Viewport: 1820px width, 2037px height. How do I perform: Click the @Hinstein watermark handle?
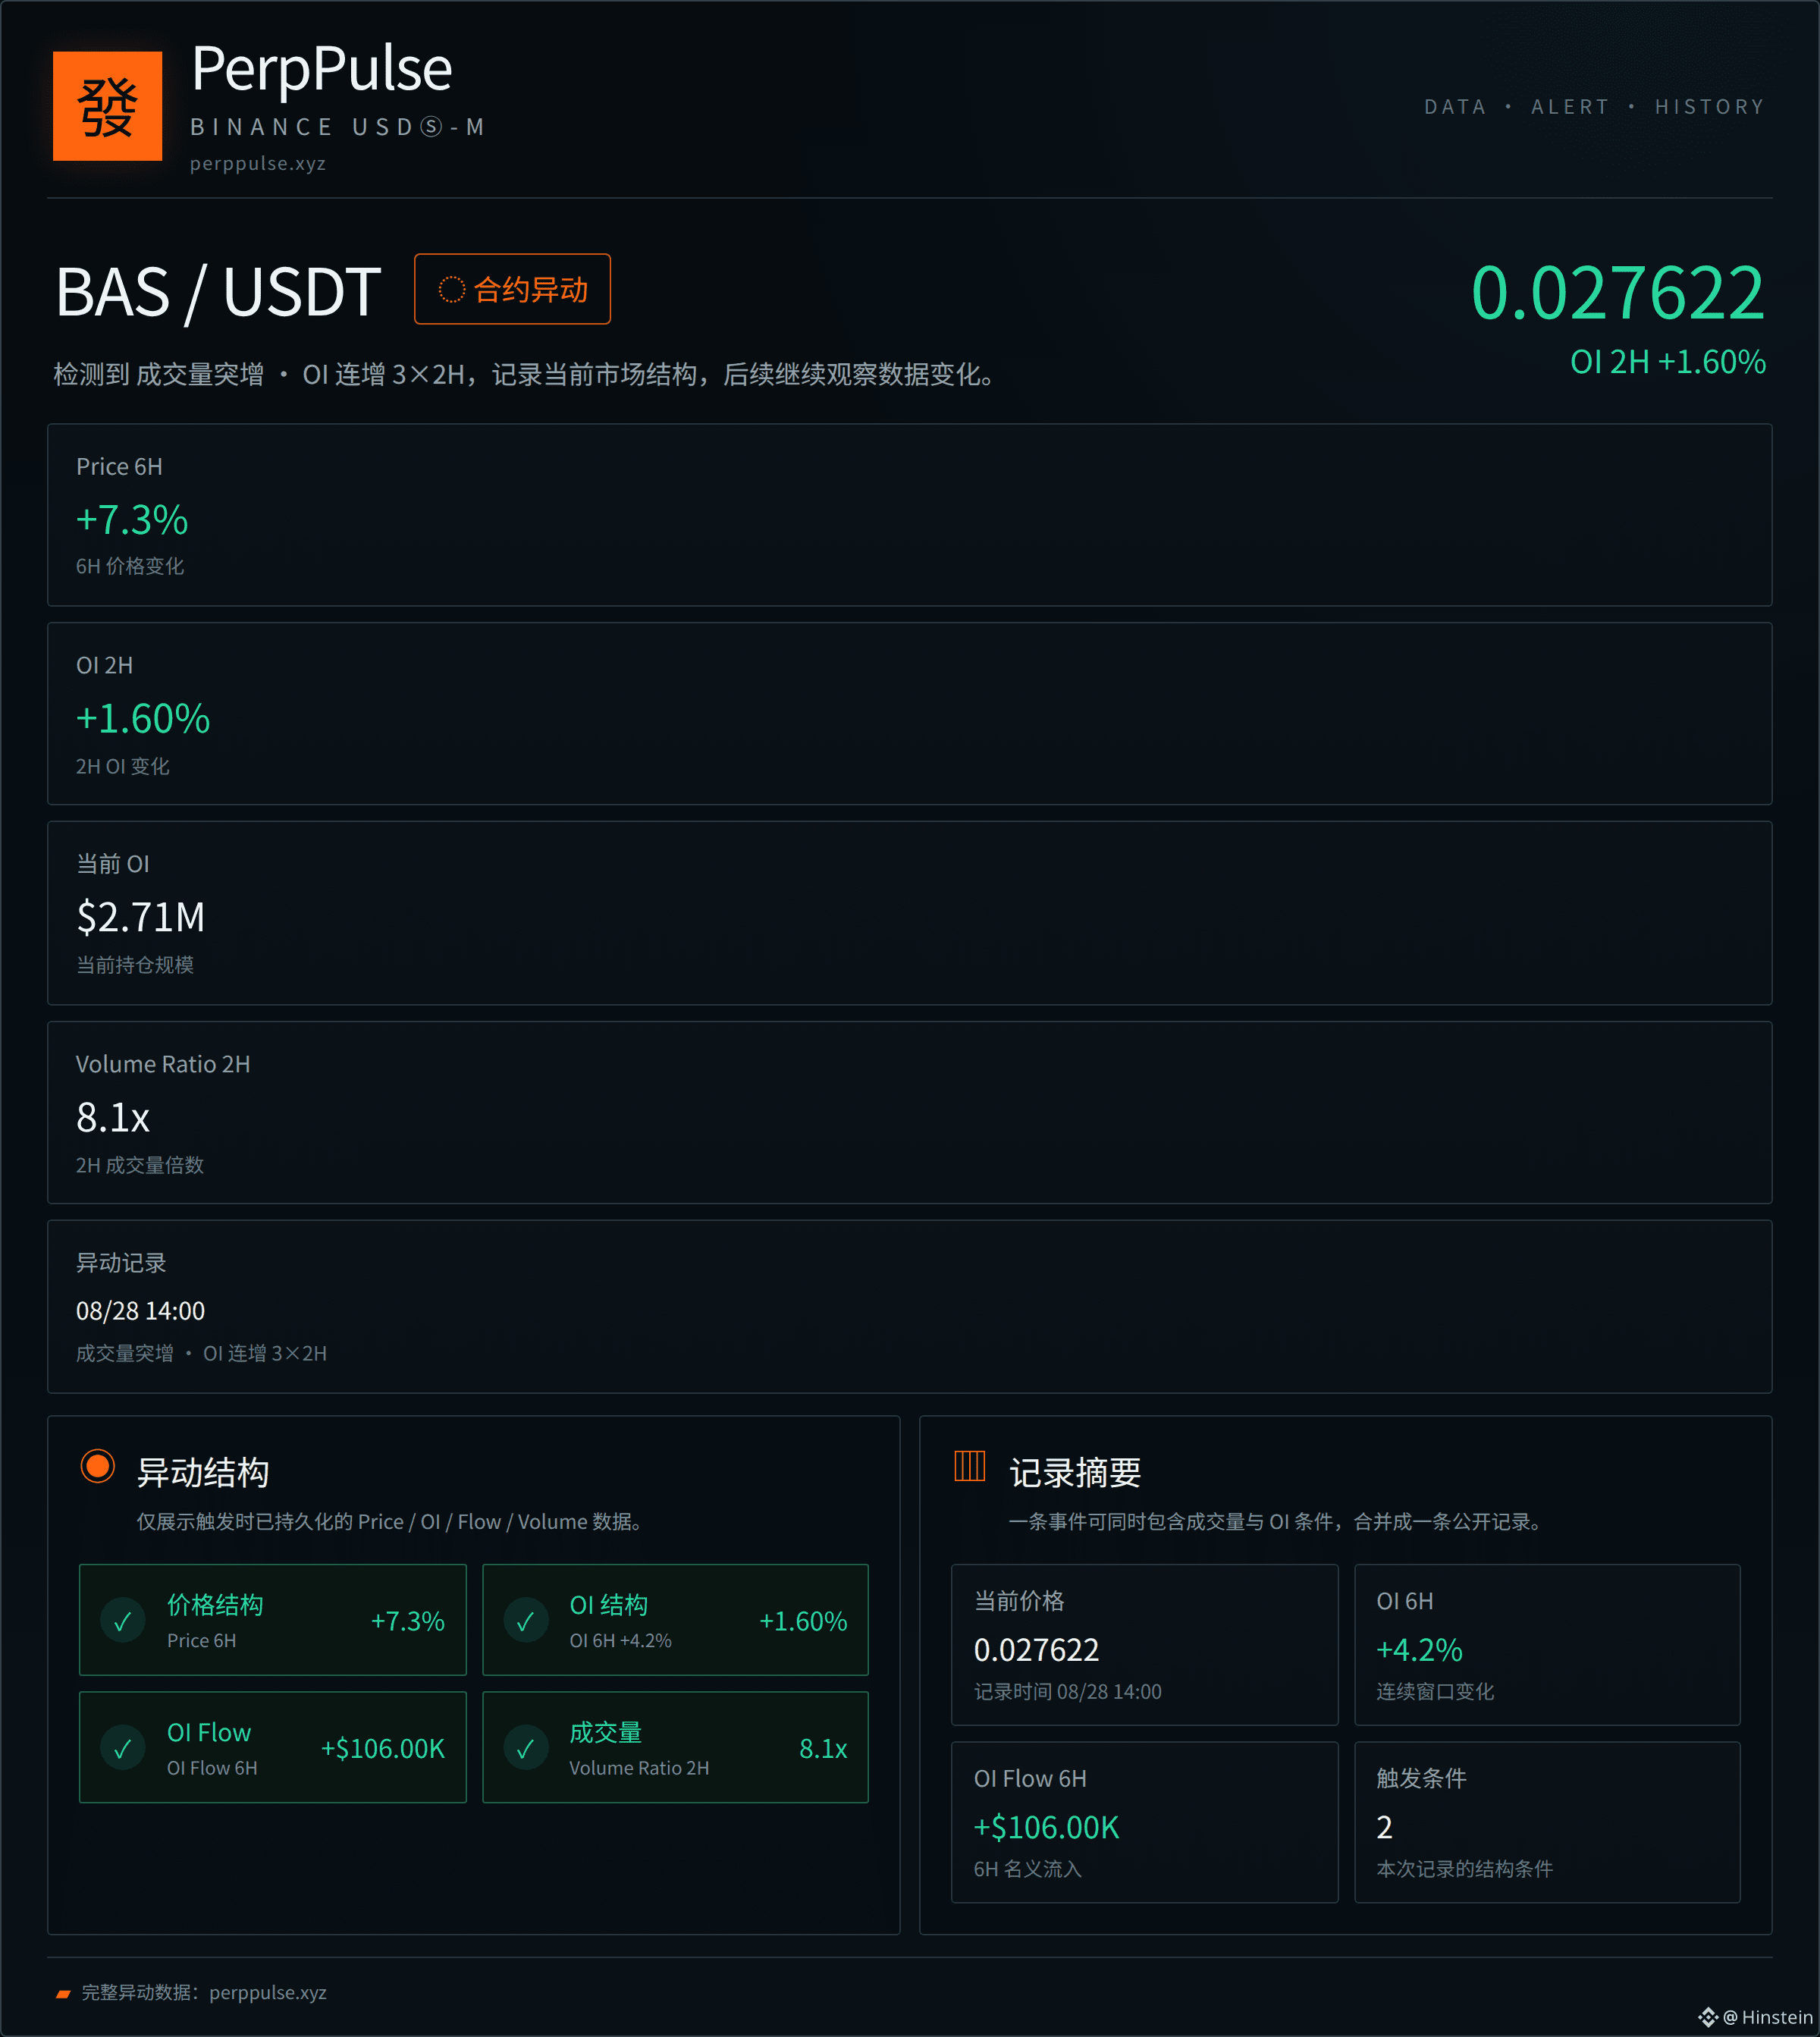1767,2017
